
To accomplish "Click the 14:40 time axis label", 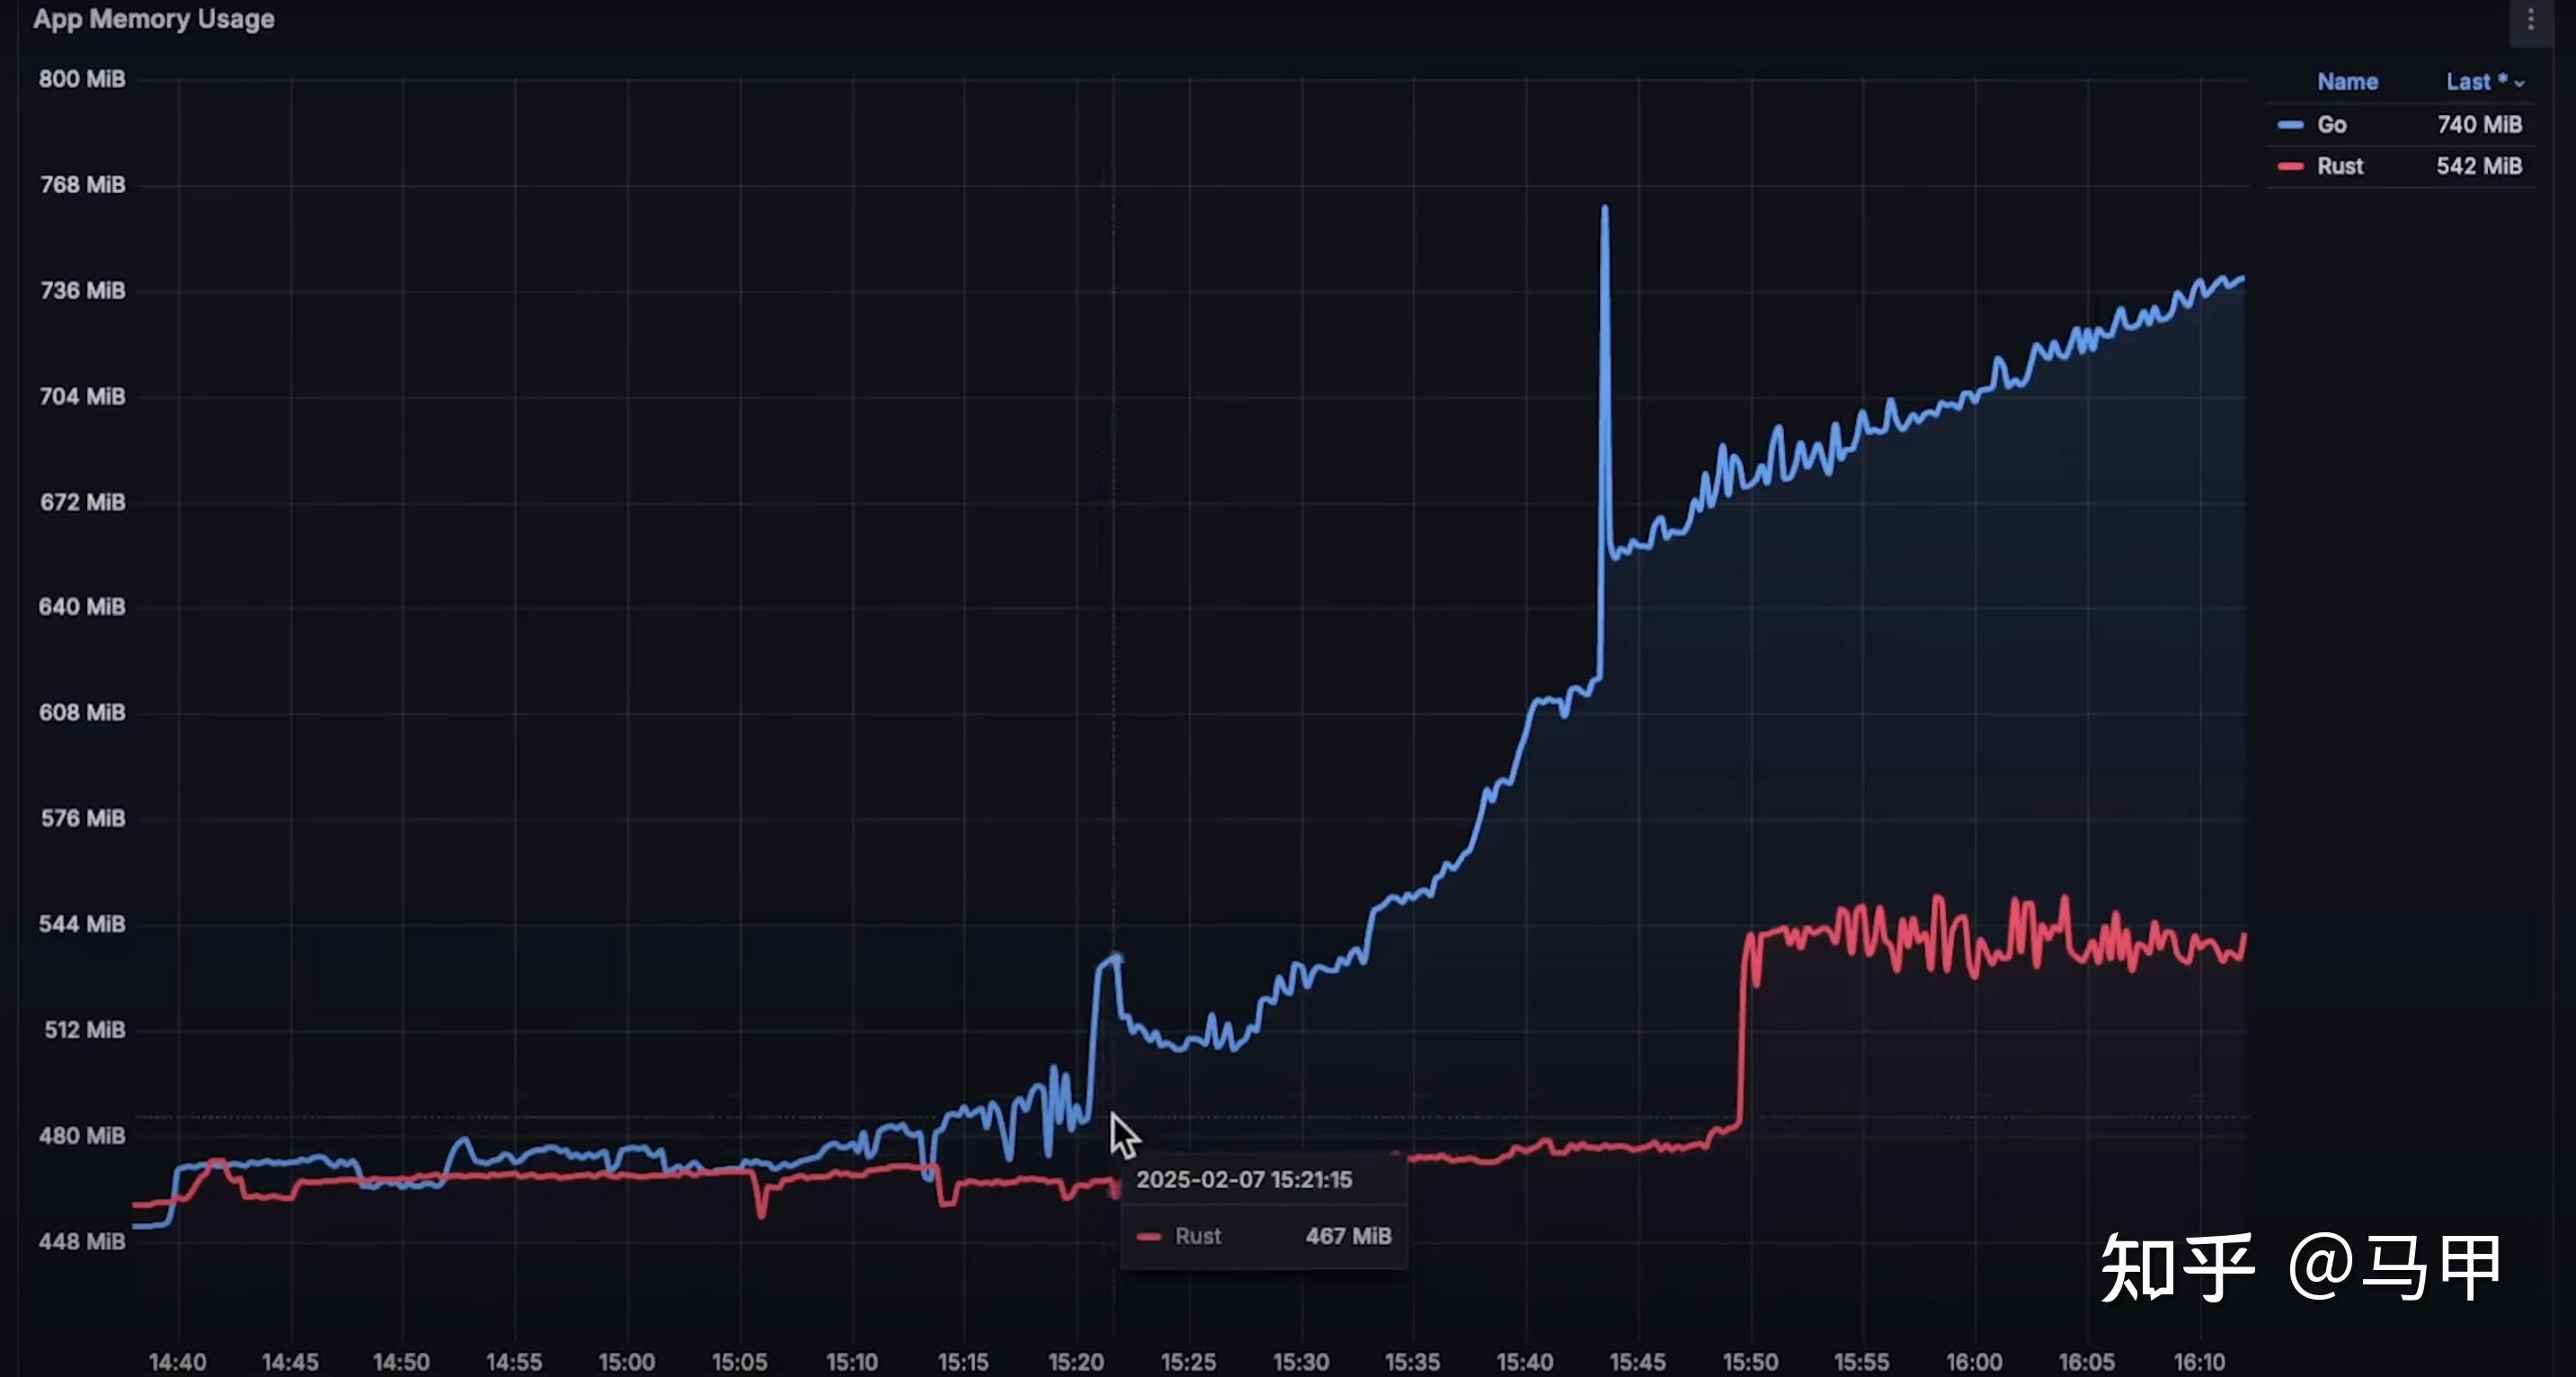I will coord(177,1362).
